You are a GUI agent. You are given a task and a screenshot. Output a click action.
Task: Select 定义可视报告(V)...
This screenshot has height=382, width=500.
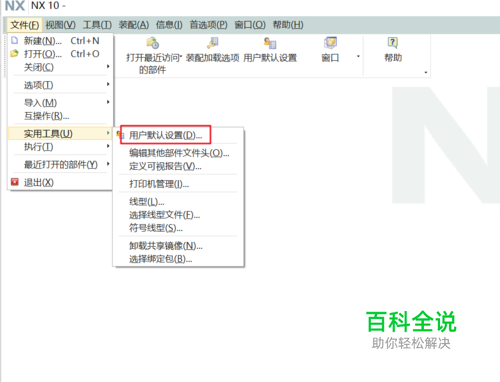coord(179,166)
